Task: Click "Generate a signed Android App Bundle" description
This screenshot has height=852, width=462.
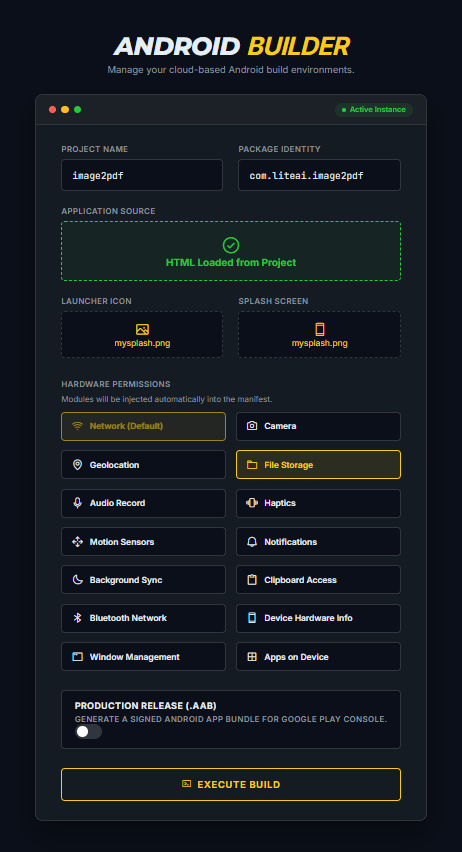Action: coord(231,719)
